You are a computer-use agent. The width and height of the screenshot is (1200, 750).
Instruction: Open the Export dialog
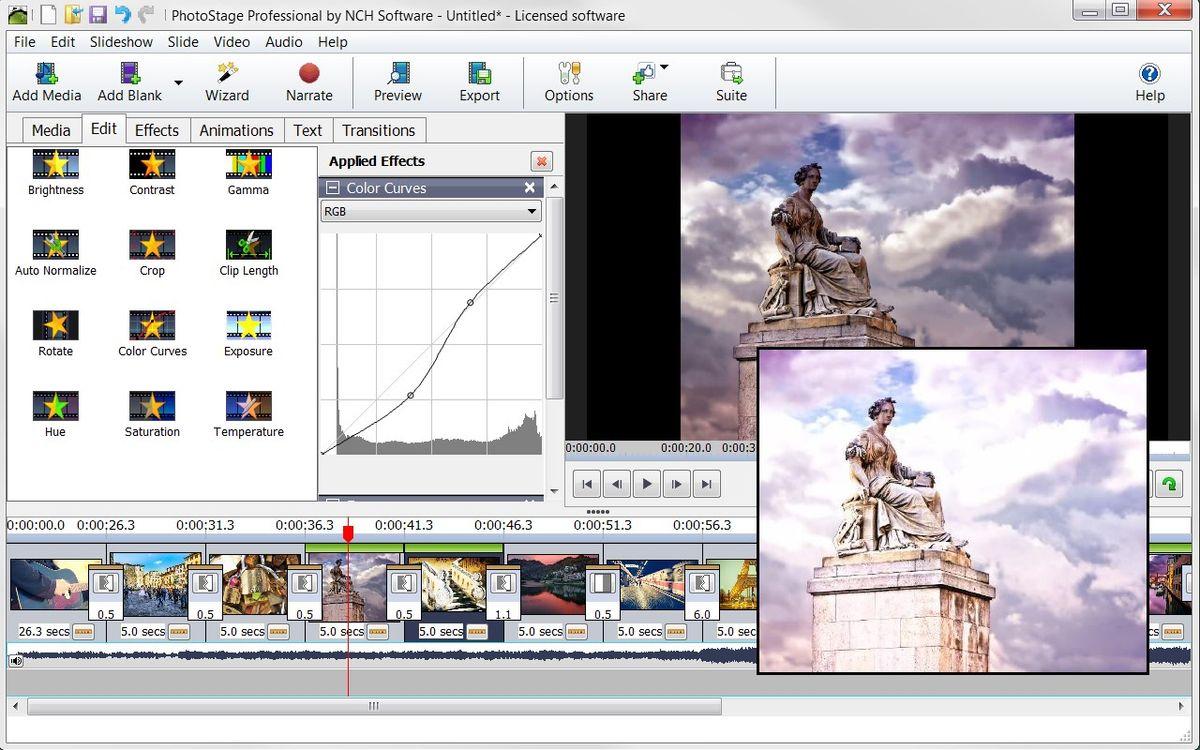point(479,82)
